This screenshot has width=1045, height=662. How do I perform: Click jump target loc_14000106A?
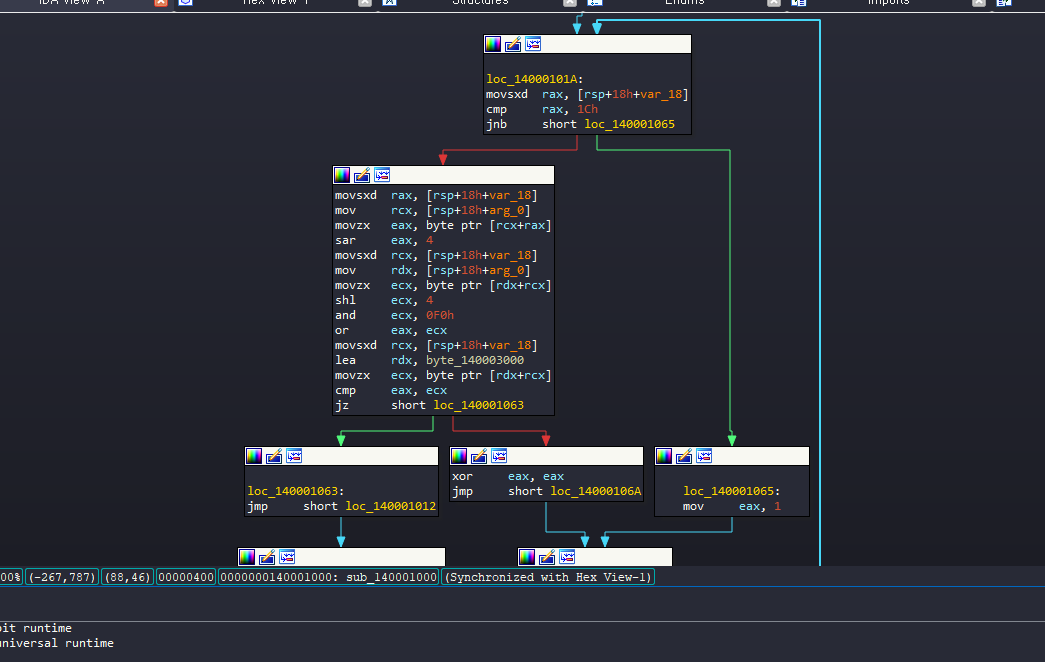coord(596,491)
